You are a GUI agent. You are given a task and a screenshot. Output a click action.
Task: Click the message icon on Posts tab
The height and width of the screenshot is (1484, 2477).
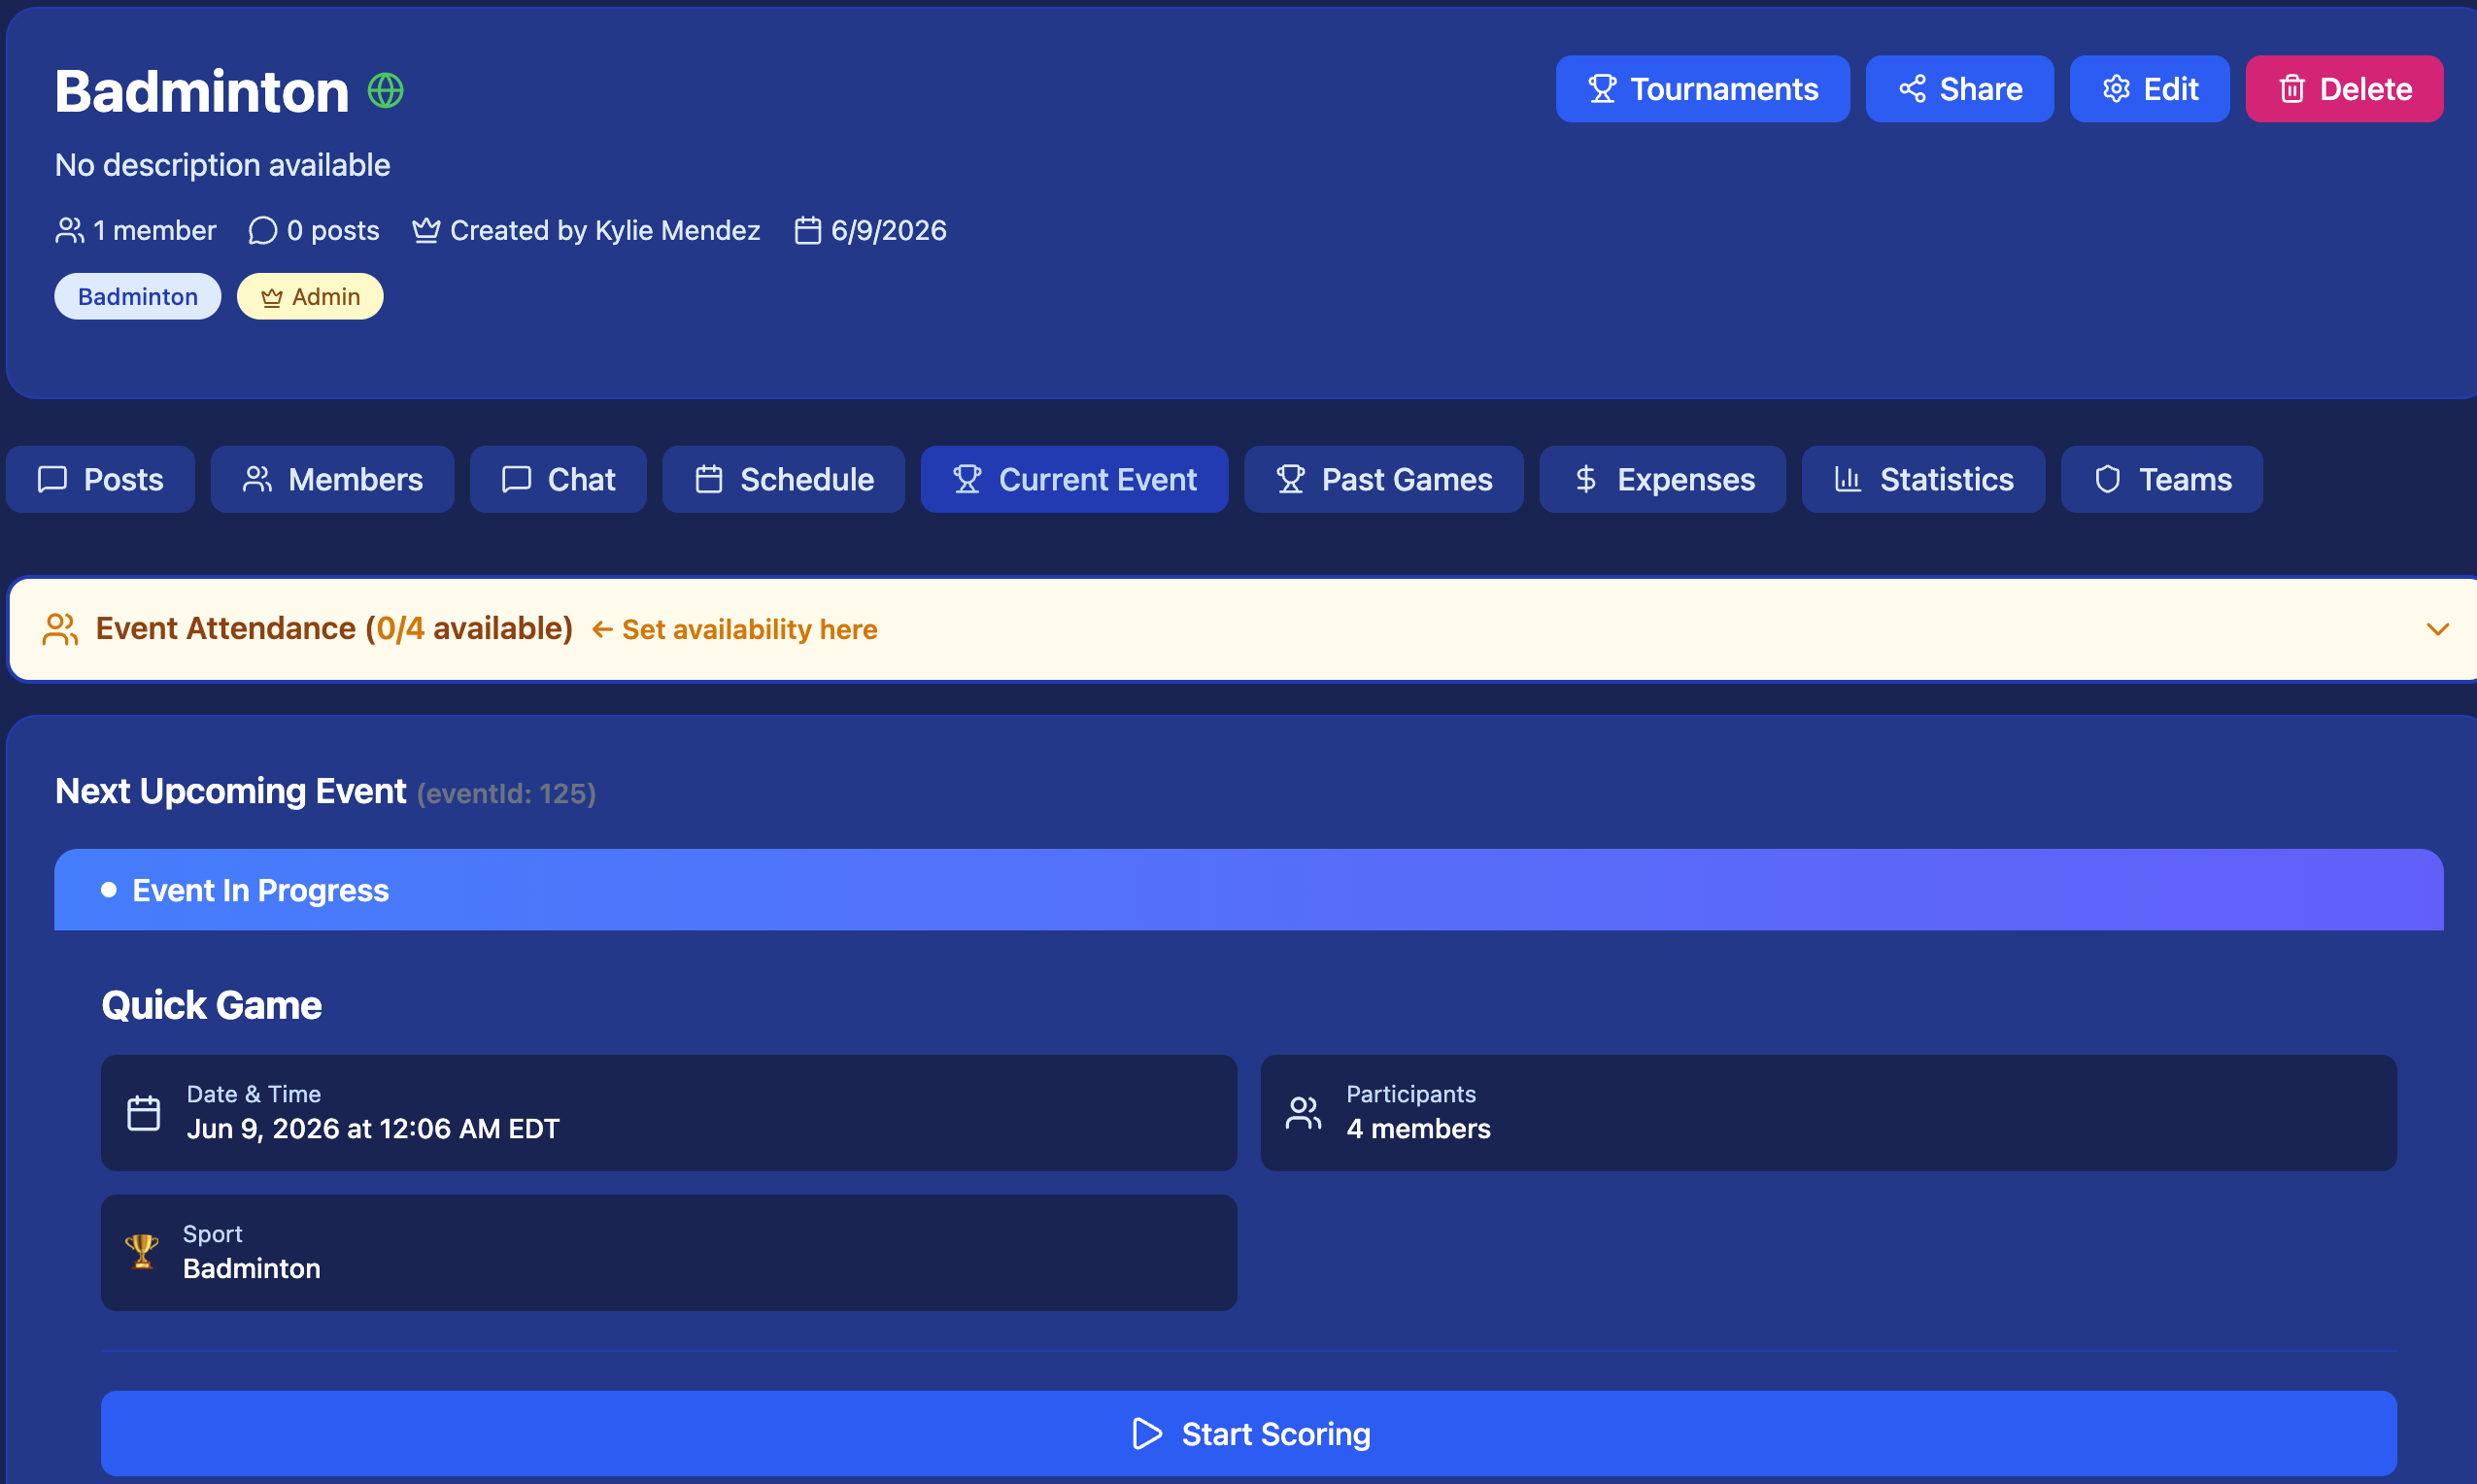pos(52,479)
